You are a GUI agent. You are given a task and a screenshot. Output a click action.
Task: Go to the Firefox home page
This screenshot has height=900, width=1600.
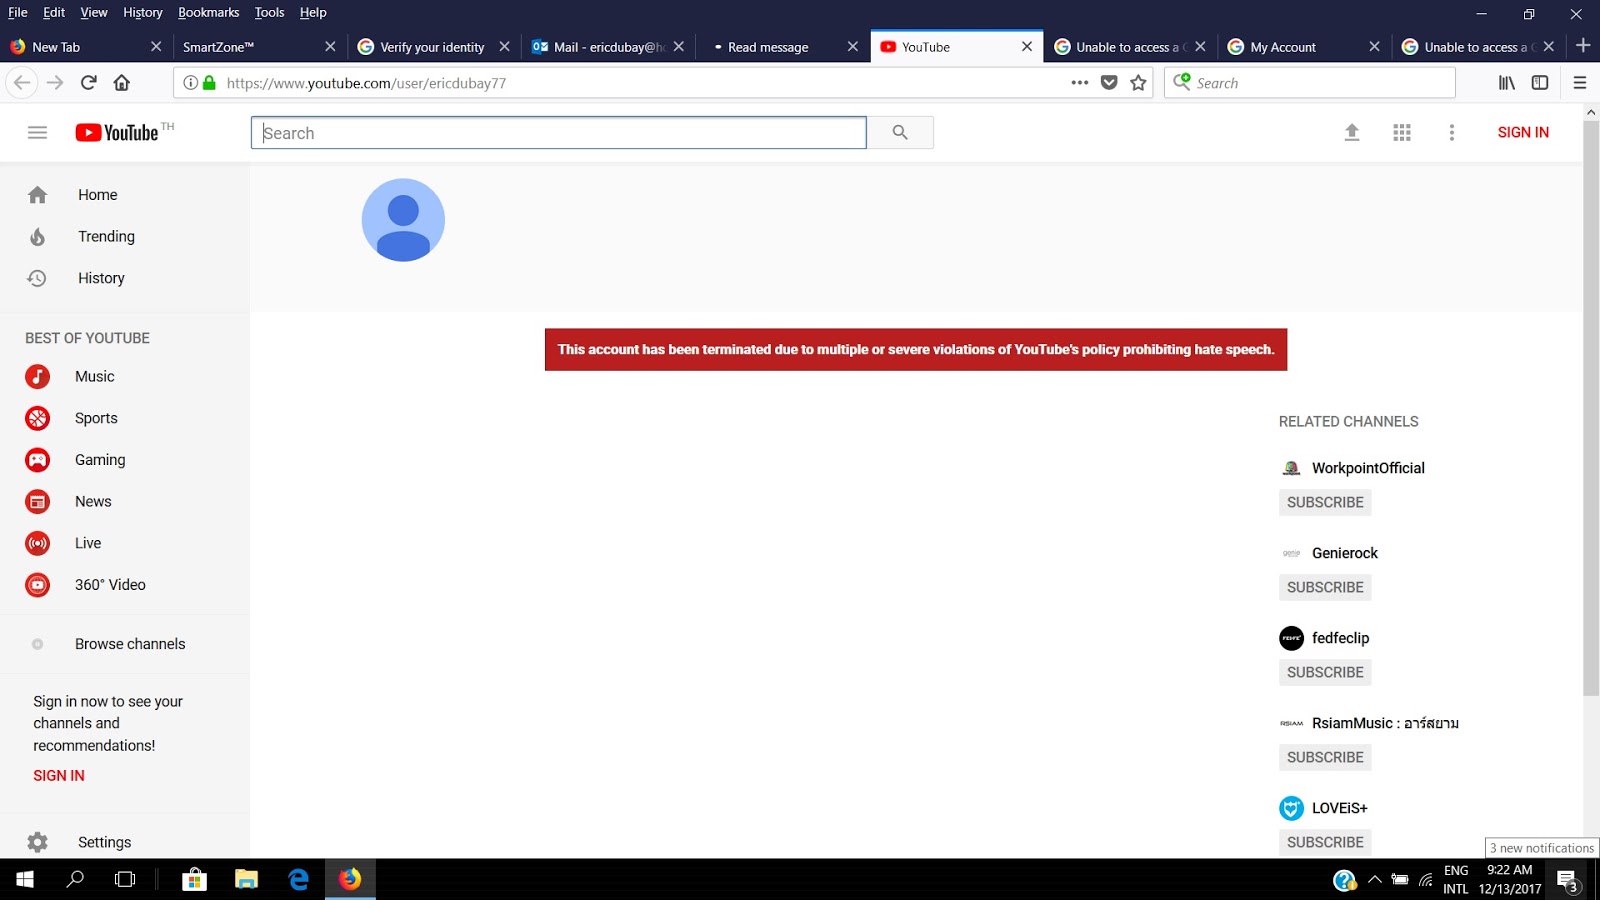click(x=122, y=83)
